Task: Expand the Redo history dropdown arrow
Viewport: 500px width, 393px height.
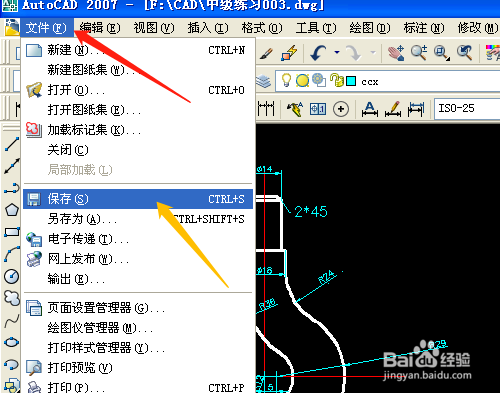Action: pos(373,52)
